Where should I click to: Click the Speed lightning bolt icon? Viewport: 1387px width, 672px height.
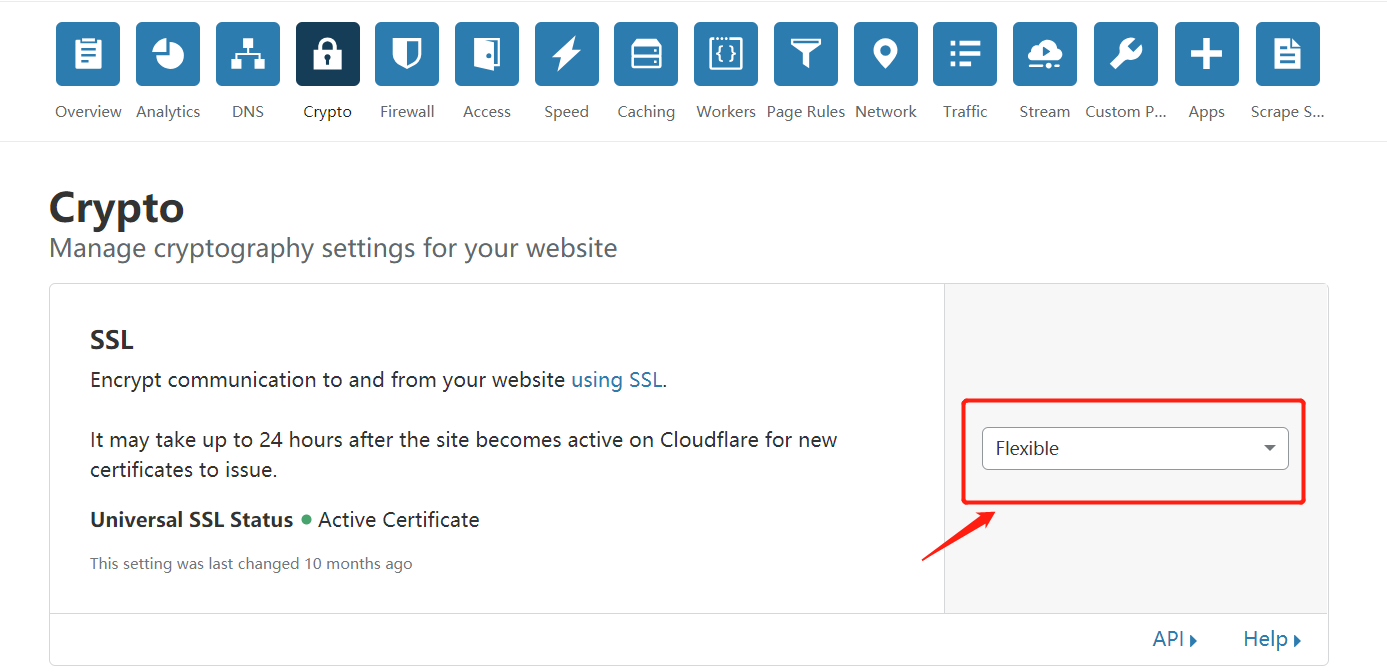point(567,54)
